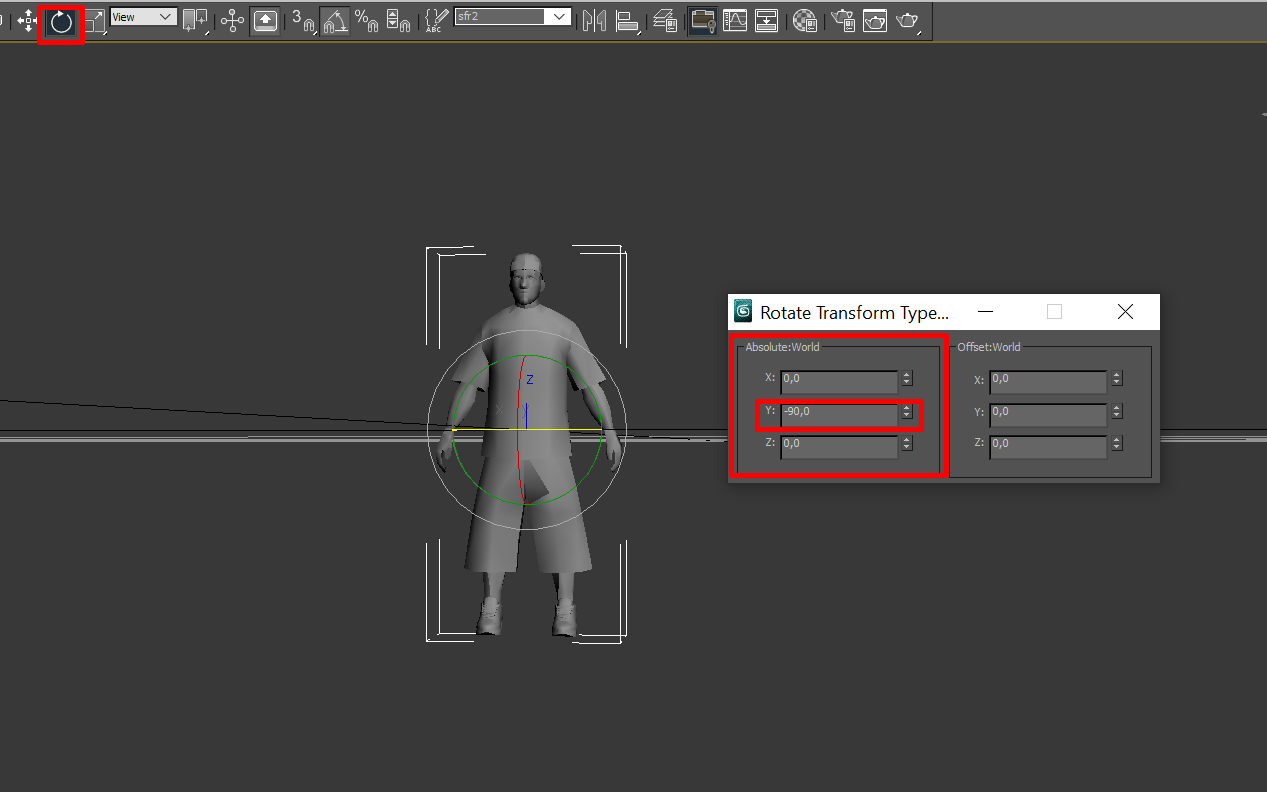Image resolution: width=1267 pixels, height=792 pixels.
Task: Toggle the 3D Snaps button
Action: pos(302,20)
